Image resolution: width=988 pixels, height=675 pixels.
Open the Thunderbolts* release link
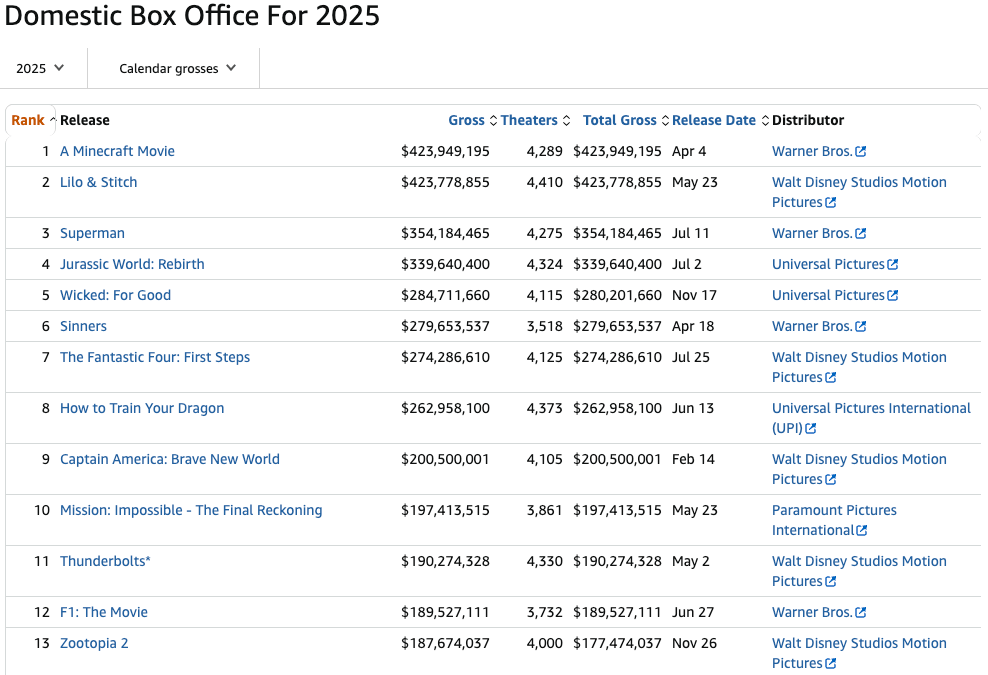click(105, 561)
